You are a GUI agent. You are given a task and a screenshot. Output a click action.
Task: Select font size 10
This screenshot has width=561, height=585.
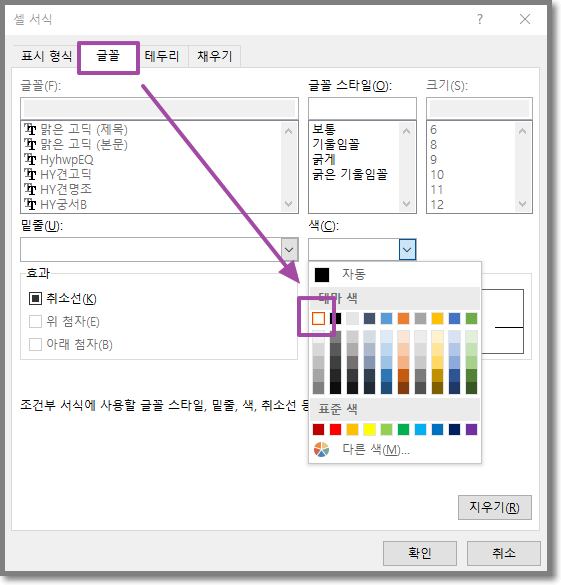[437, 175]
